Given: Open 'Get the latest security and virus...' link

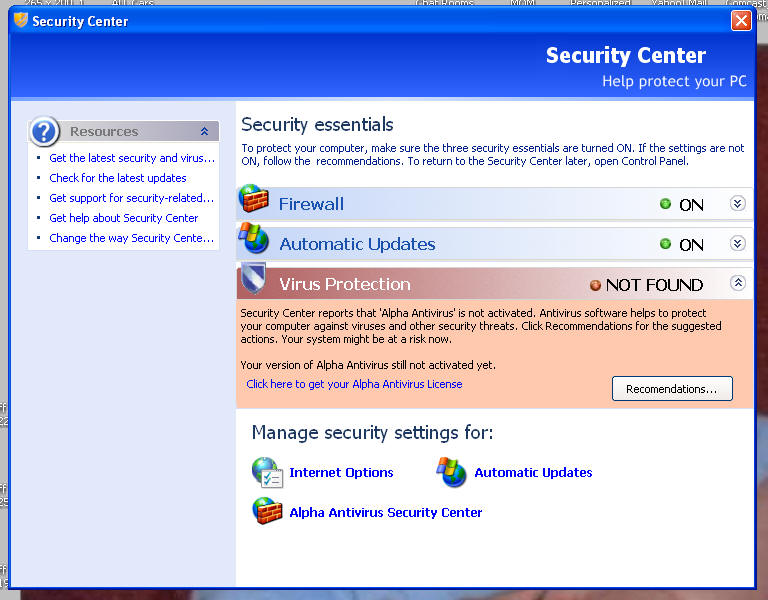Looking at the screenshot, I should coord(132,158).
